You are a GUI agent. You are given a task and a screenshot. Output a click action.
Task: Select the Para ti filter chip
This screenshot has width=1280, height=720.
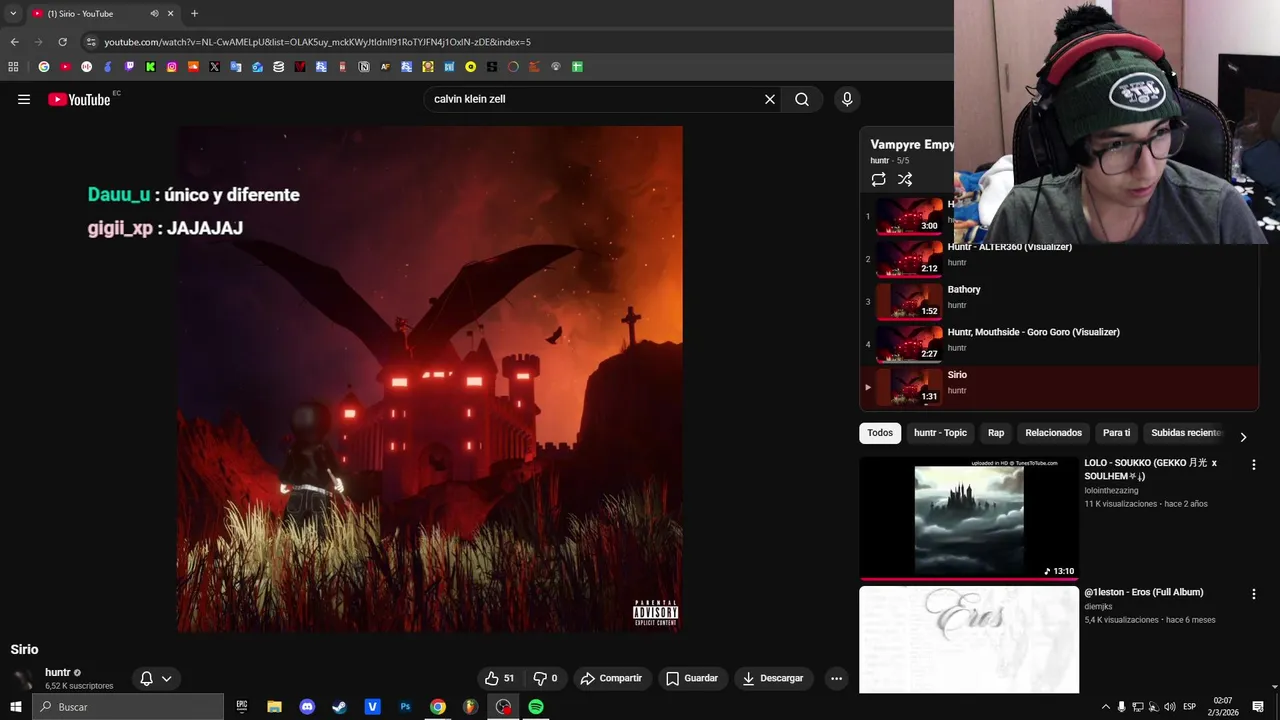point(1116,433)
